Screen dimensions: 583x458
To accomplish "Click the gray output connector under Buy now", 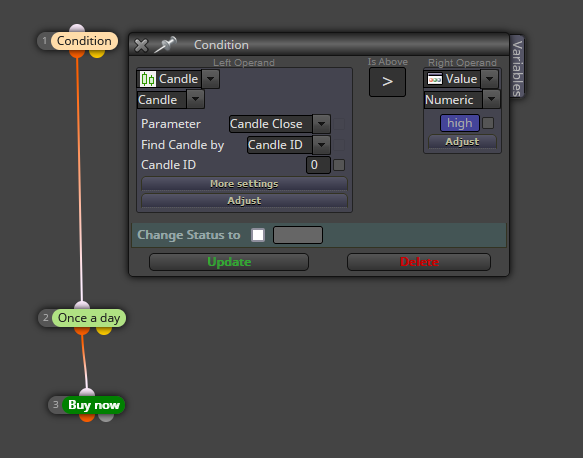I will (106, 417).
